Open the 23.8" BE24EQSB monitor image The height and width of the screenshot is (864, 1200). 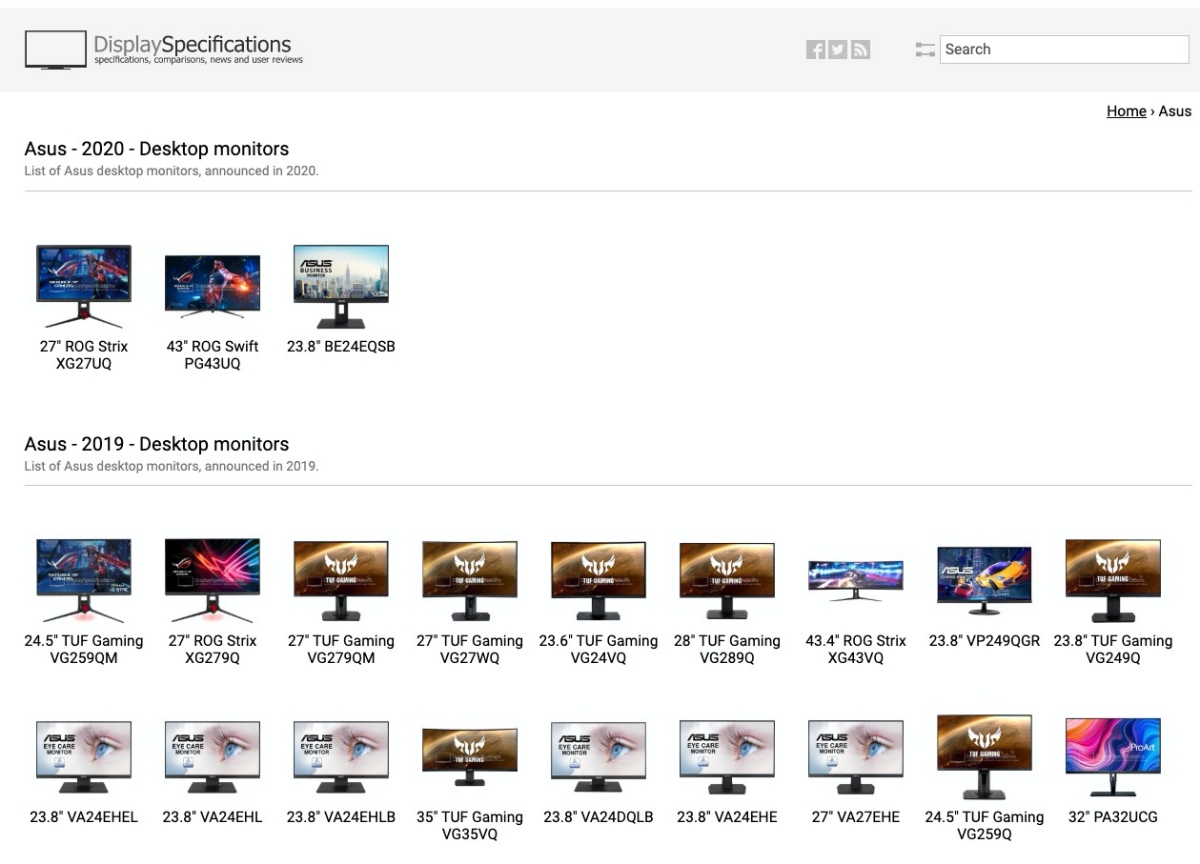coord(341,285)
